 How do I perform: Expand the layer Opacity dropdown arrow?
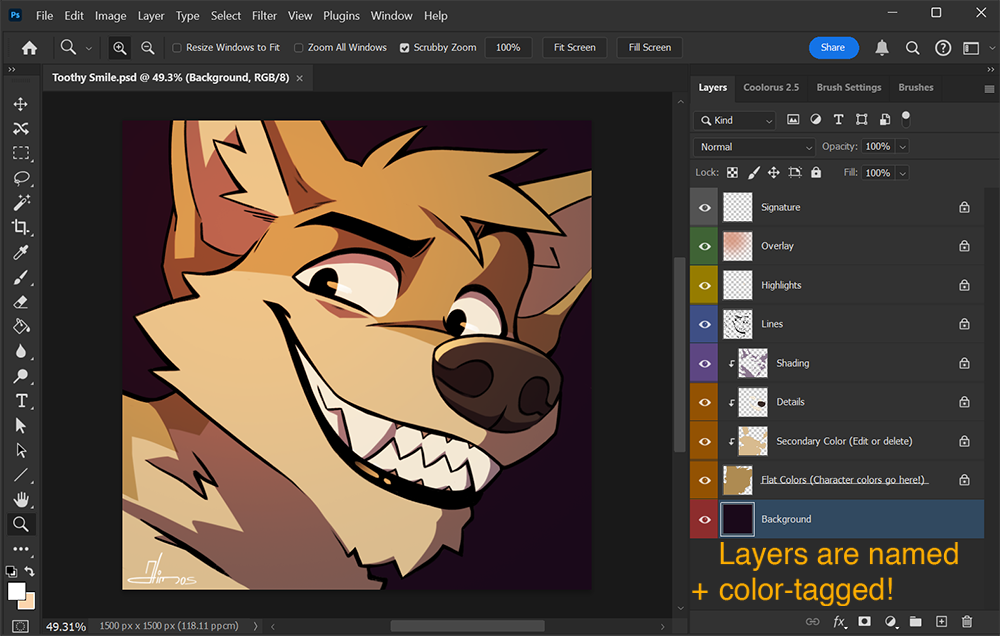[903, 147]
